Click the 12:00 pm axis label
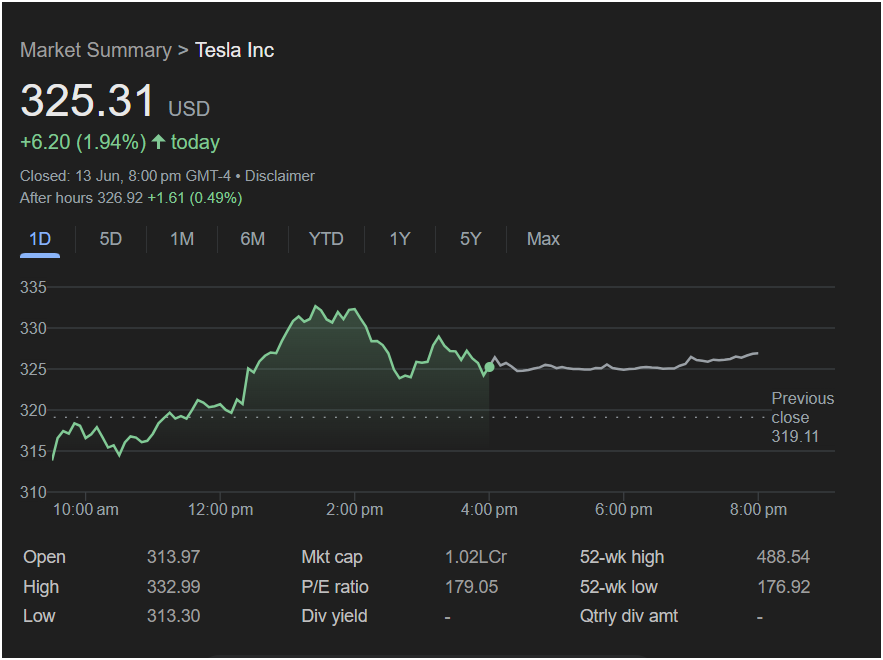 click(x=220, y=510)
